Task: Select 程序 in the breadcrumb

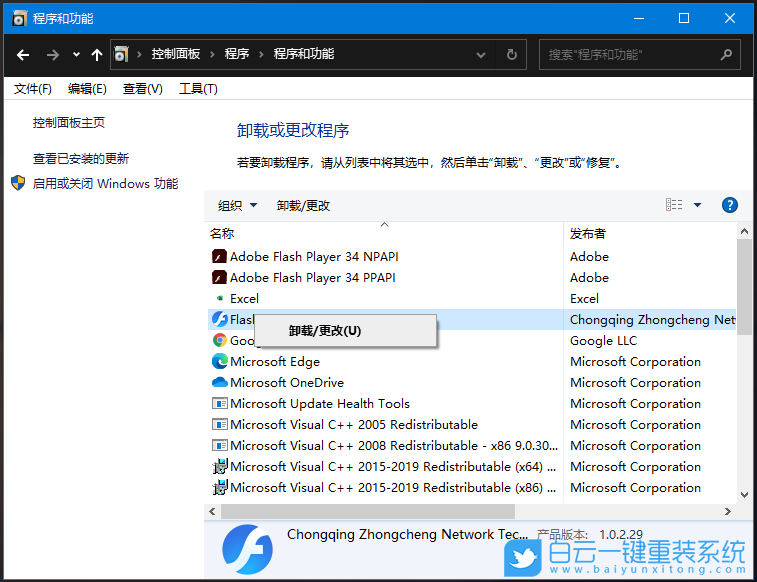Action: pos(237,54)
